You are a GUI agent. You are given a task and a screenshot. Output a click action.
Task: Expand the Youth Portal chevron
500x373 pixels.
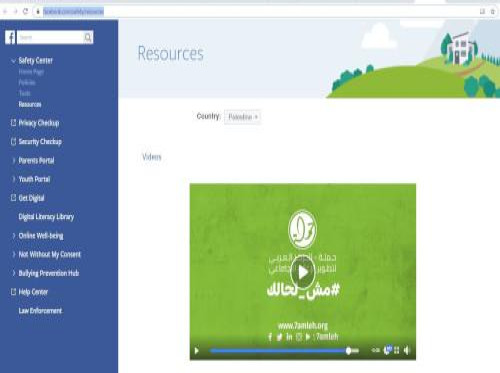[14, 179]
